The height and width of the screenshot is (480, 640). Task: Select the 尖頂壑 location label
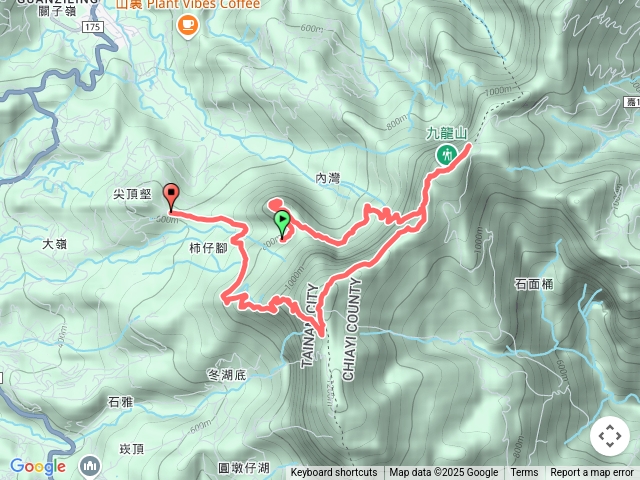(132, 194)
